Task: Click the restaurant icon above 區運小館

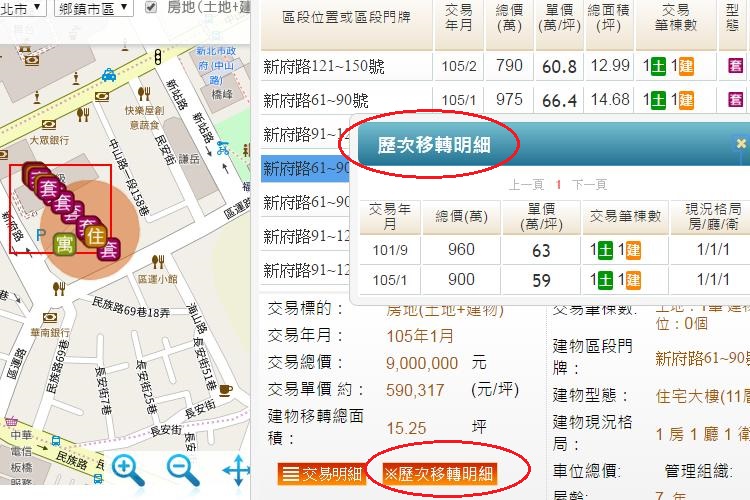Action: (158, 262)
